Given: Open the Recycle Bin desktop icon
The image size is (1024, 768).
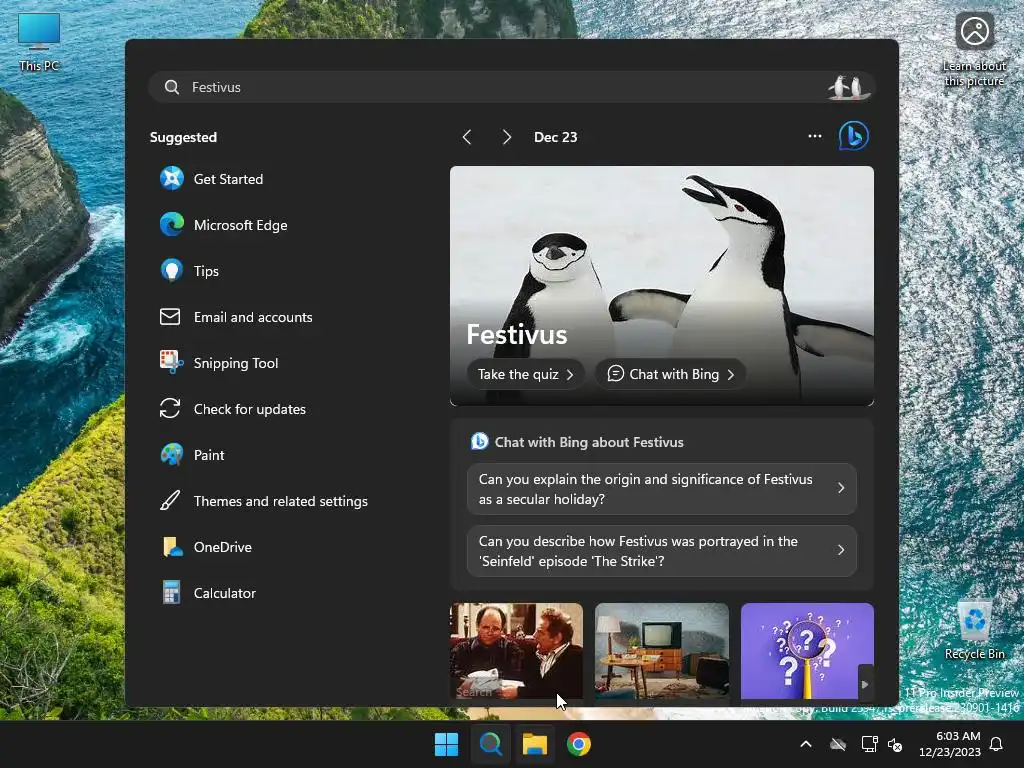Looking at the screenshot, I should pos(974,630).
